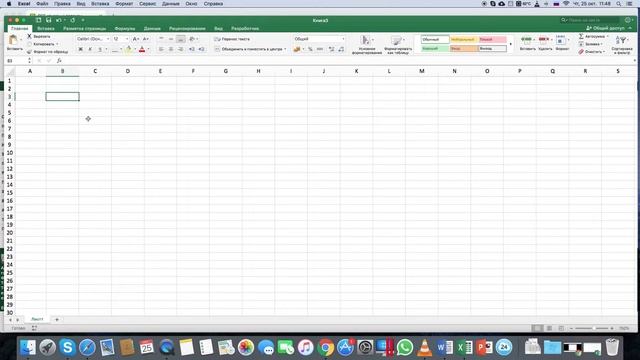
Task: Align cell text left
Action: pos(161,49)
